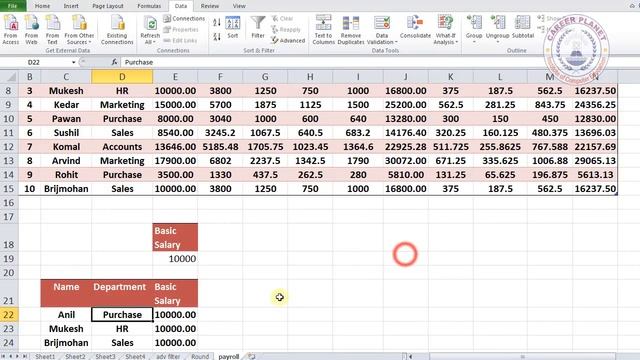Switch to the Home tab
The height and width of the screenshot is (360, 640).
click(42, 6)
